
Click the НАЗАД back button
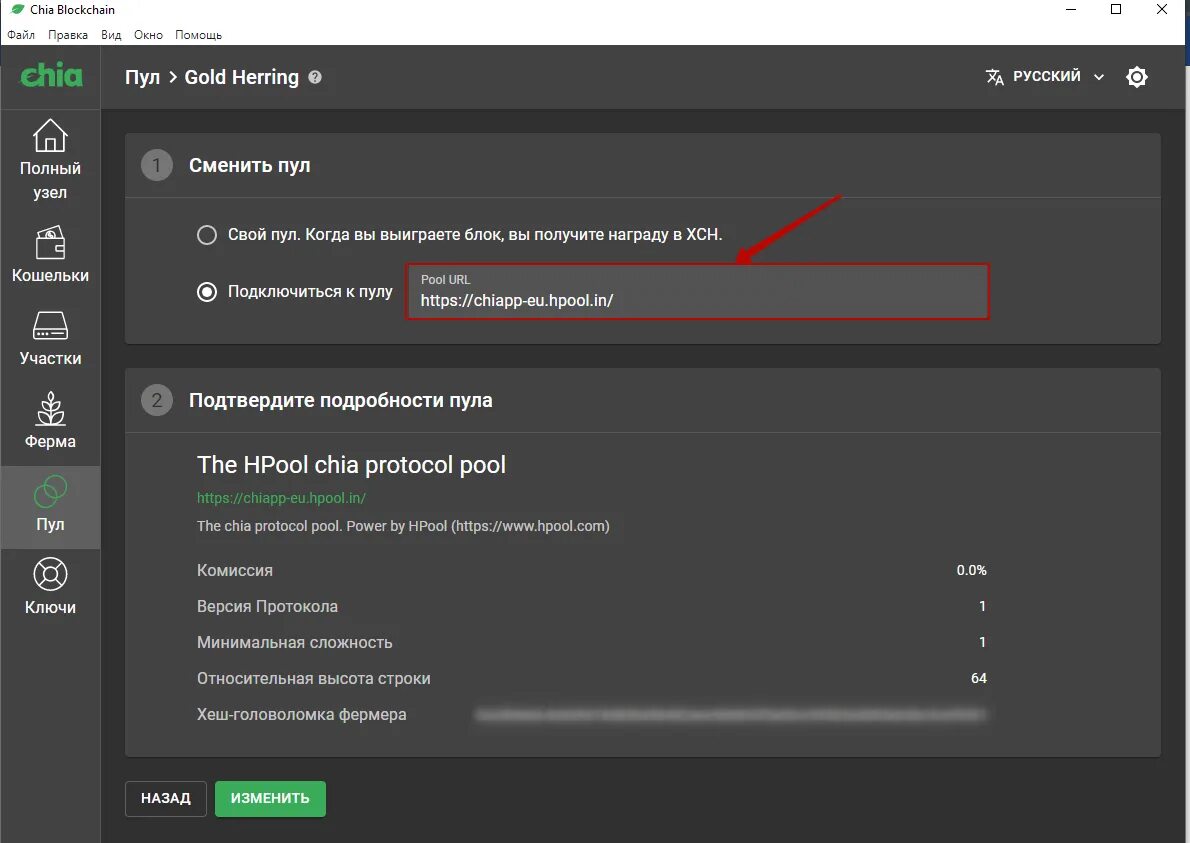(x=165, y=798)
